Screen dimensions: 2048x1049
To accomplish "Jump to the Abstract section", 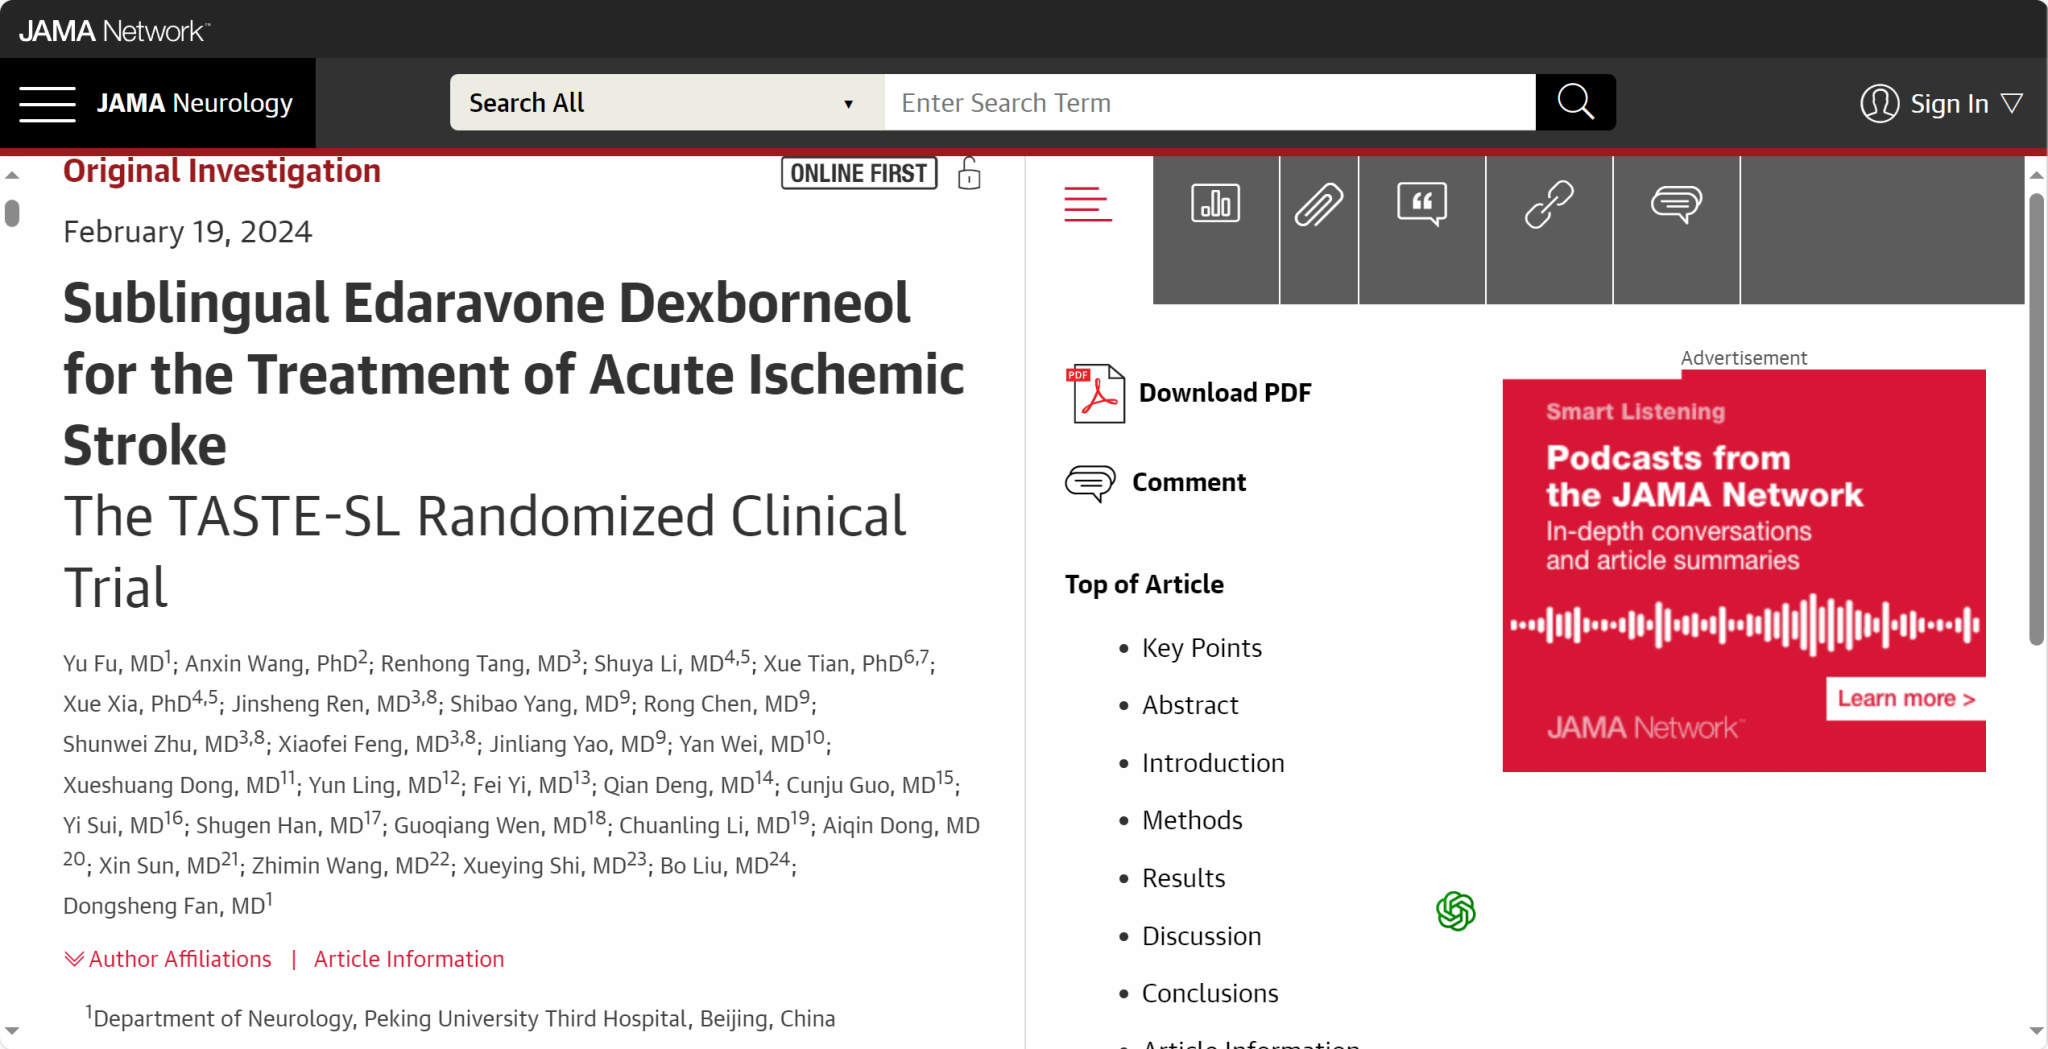I will (x=1190, y=705).
